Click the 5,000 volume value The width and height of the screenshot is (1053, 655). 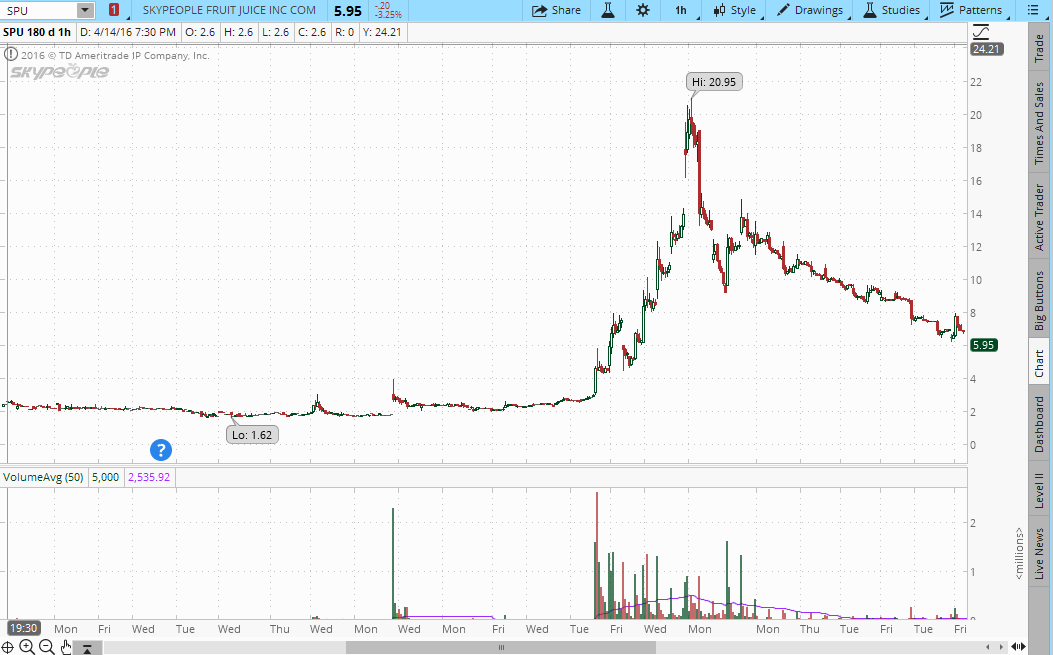105,477
